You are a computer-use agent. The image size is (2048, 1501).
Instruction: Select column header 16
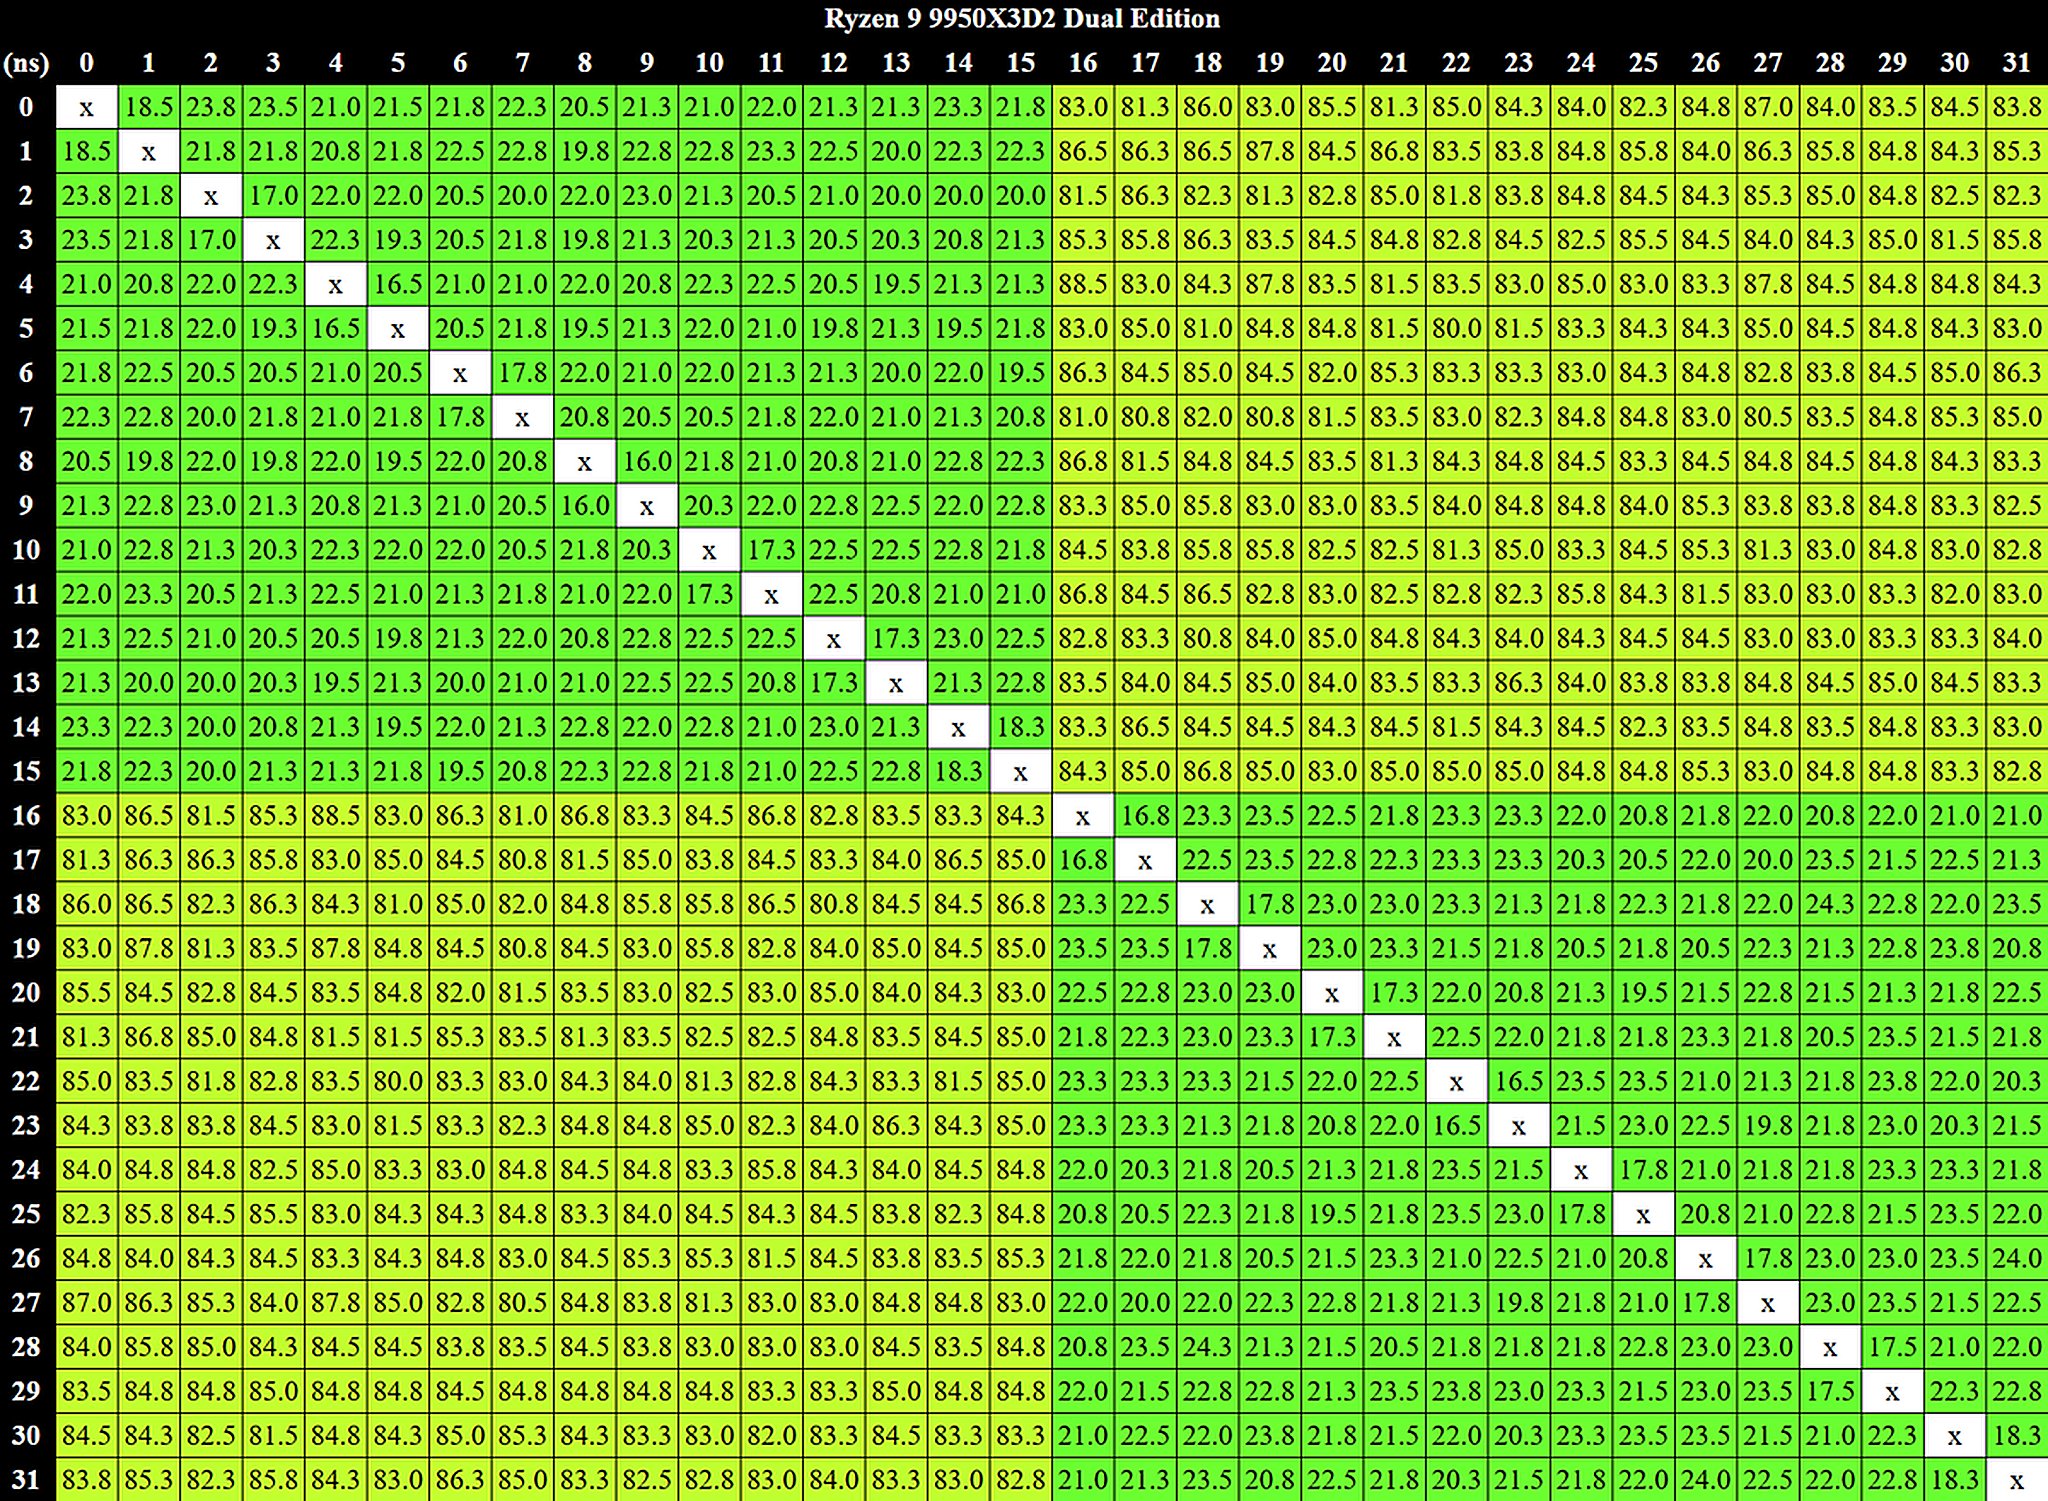click(x=1083, y=63)
